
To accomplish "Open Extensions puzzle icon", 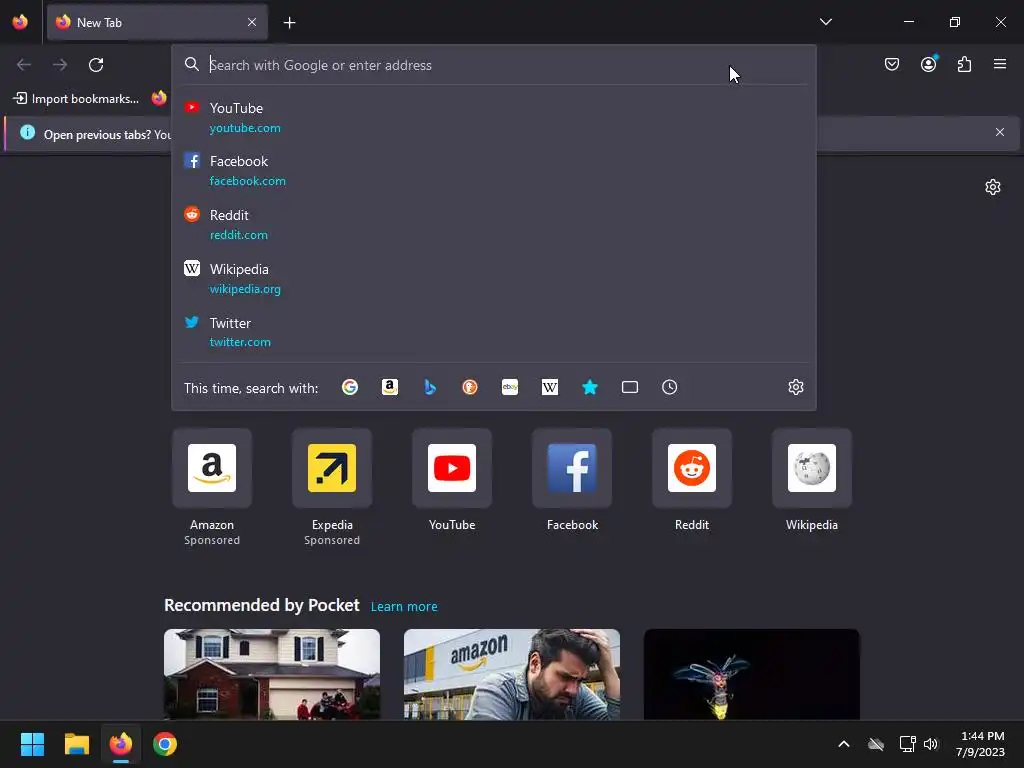I will point(965,64).
